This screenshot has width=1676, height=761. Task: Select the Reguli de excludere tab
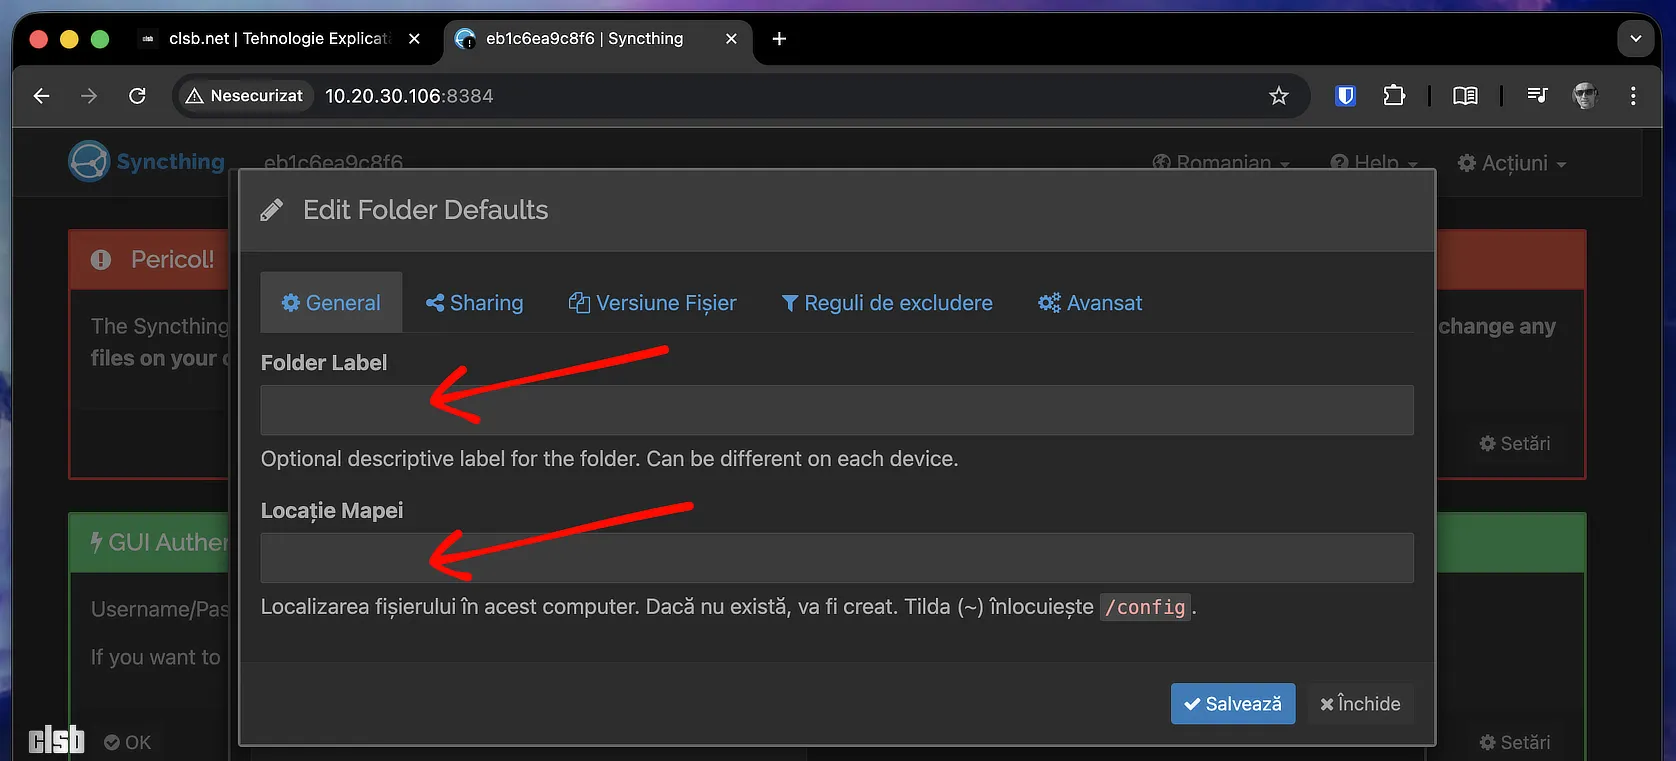[x=886, y=303]
